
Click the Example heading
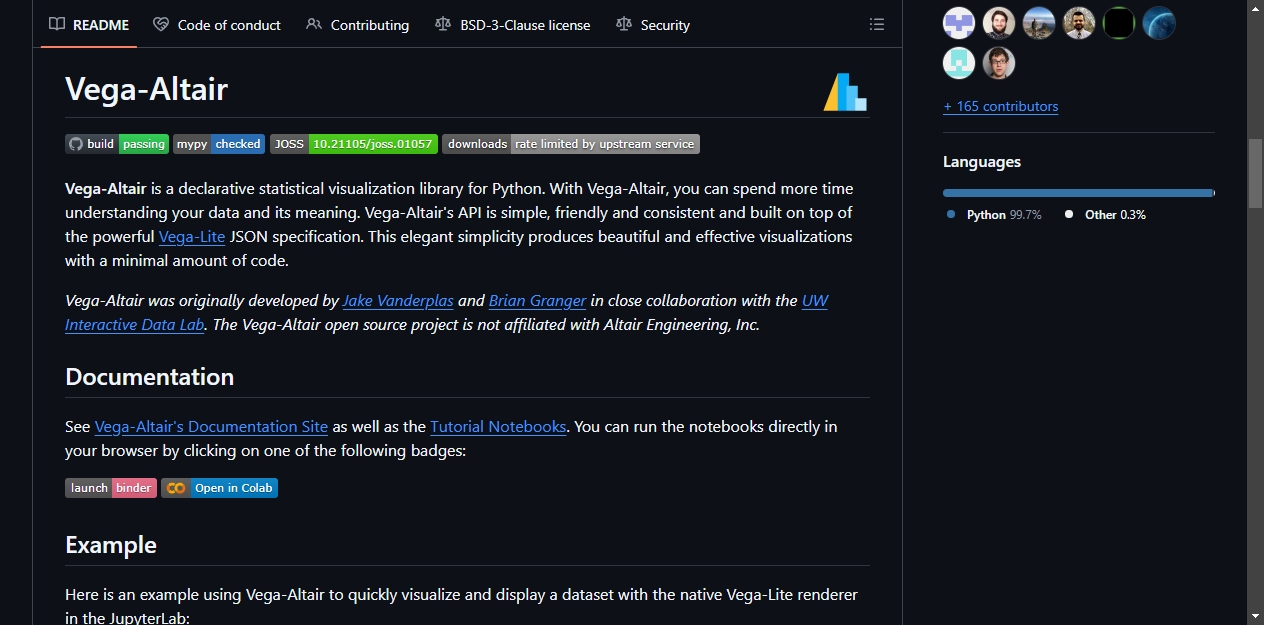111,545
